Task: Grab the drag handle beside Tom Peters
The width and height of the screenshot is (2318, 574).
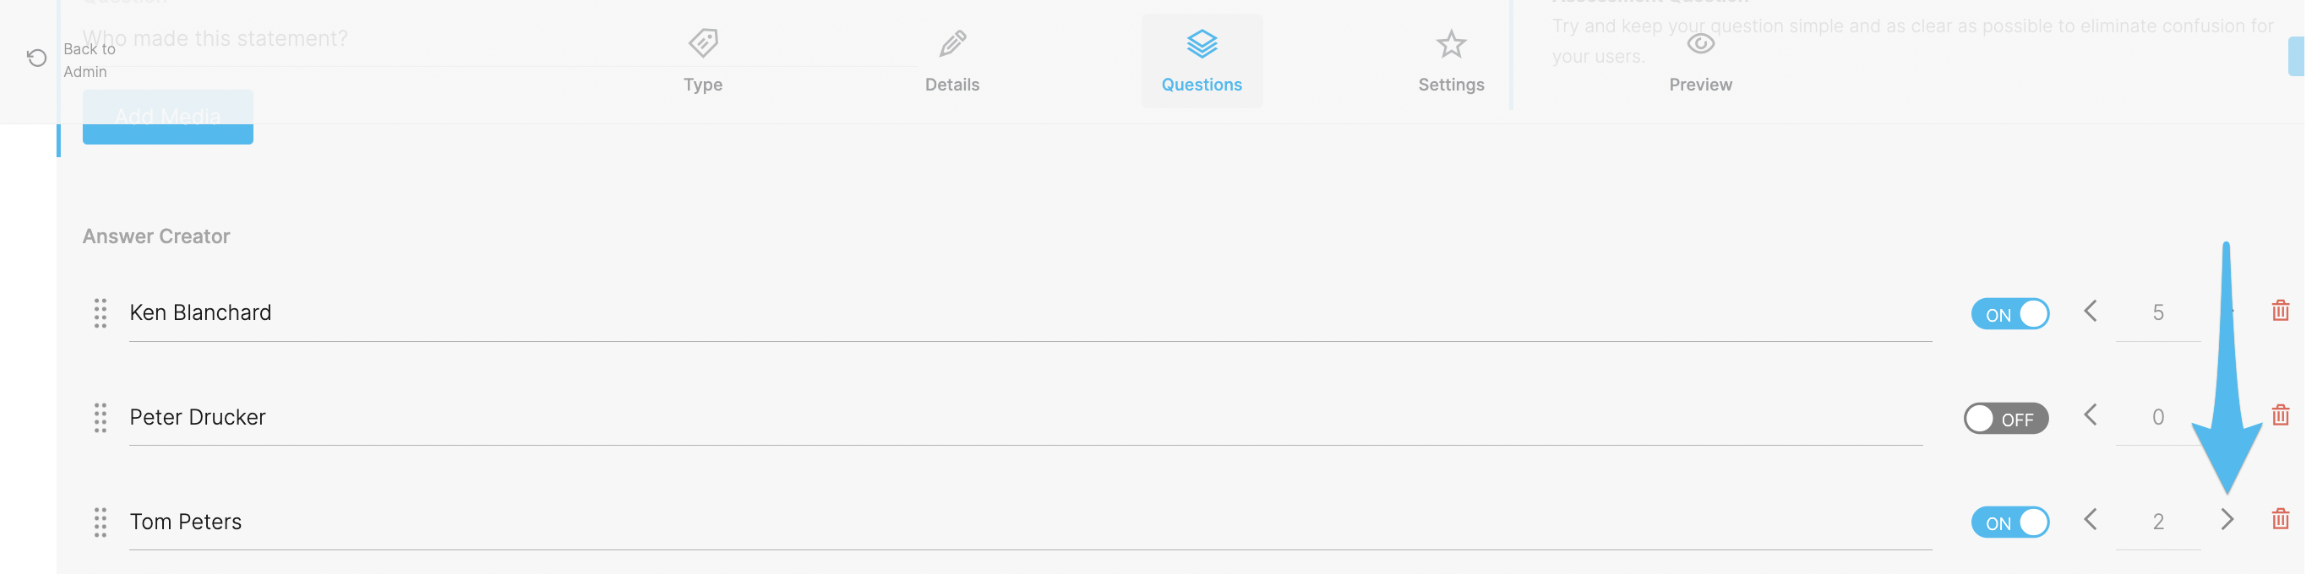Action: click(100, 522)
